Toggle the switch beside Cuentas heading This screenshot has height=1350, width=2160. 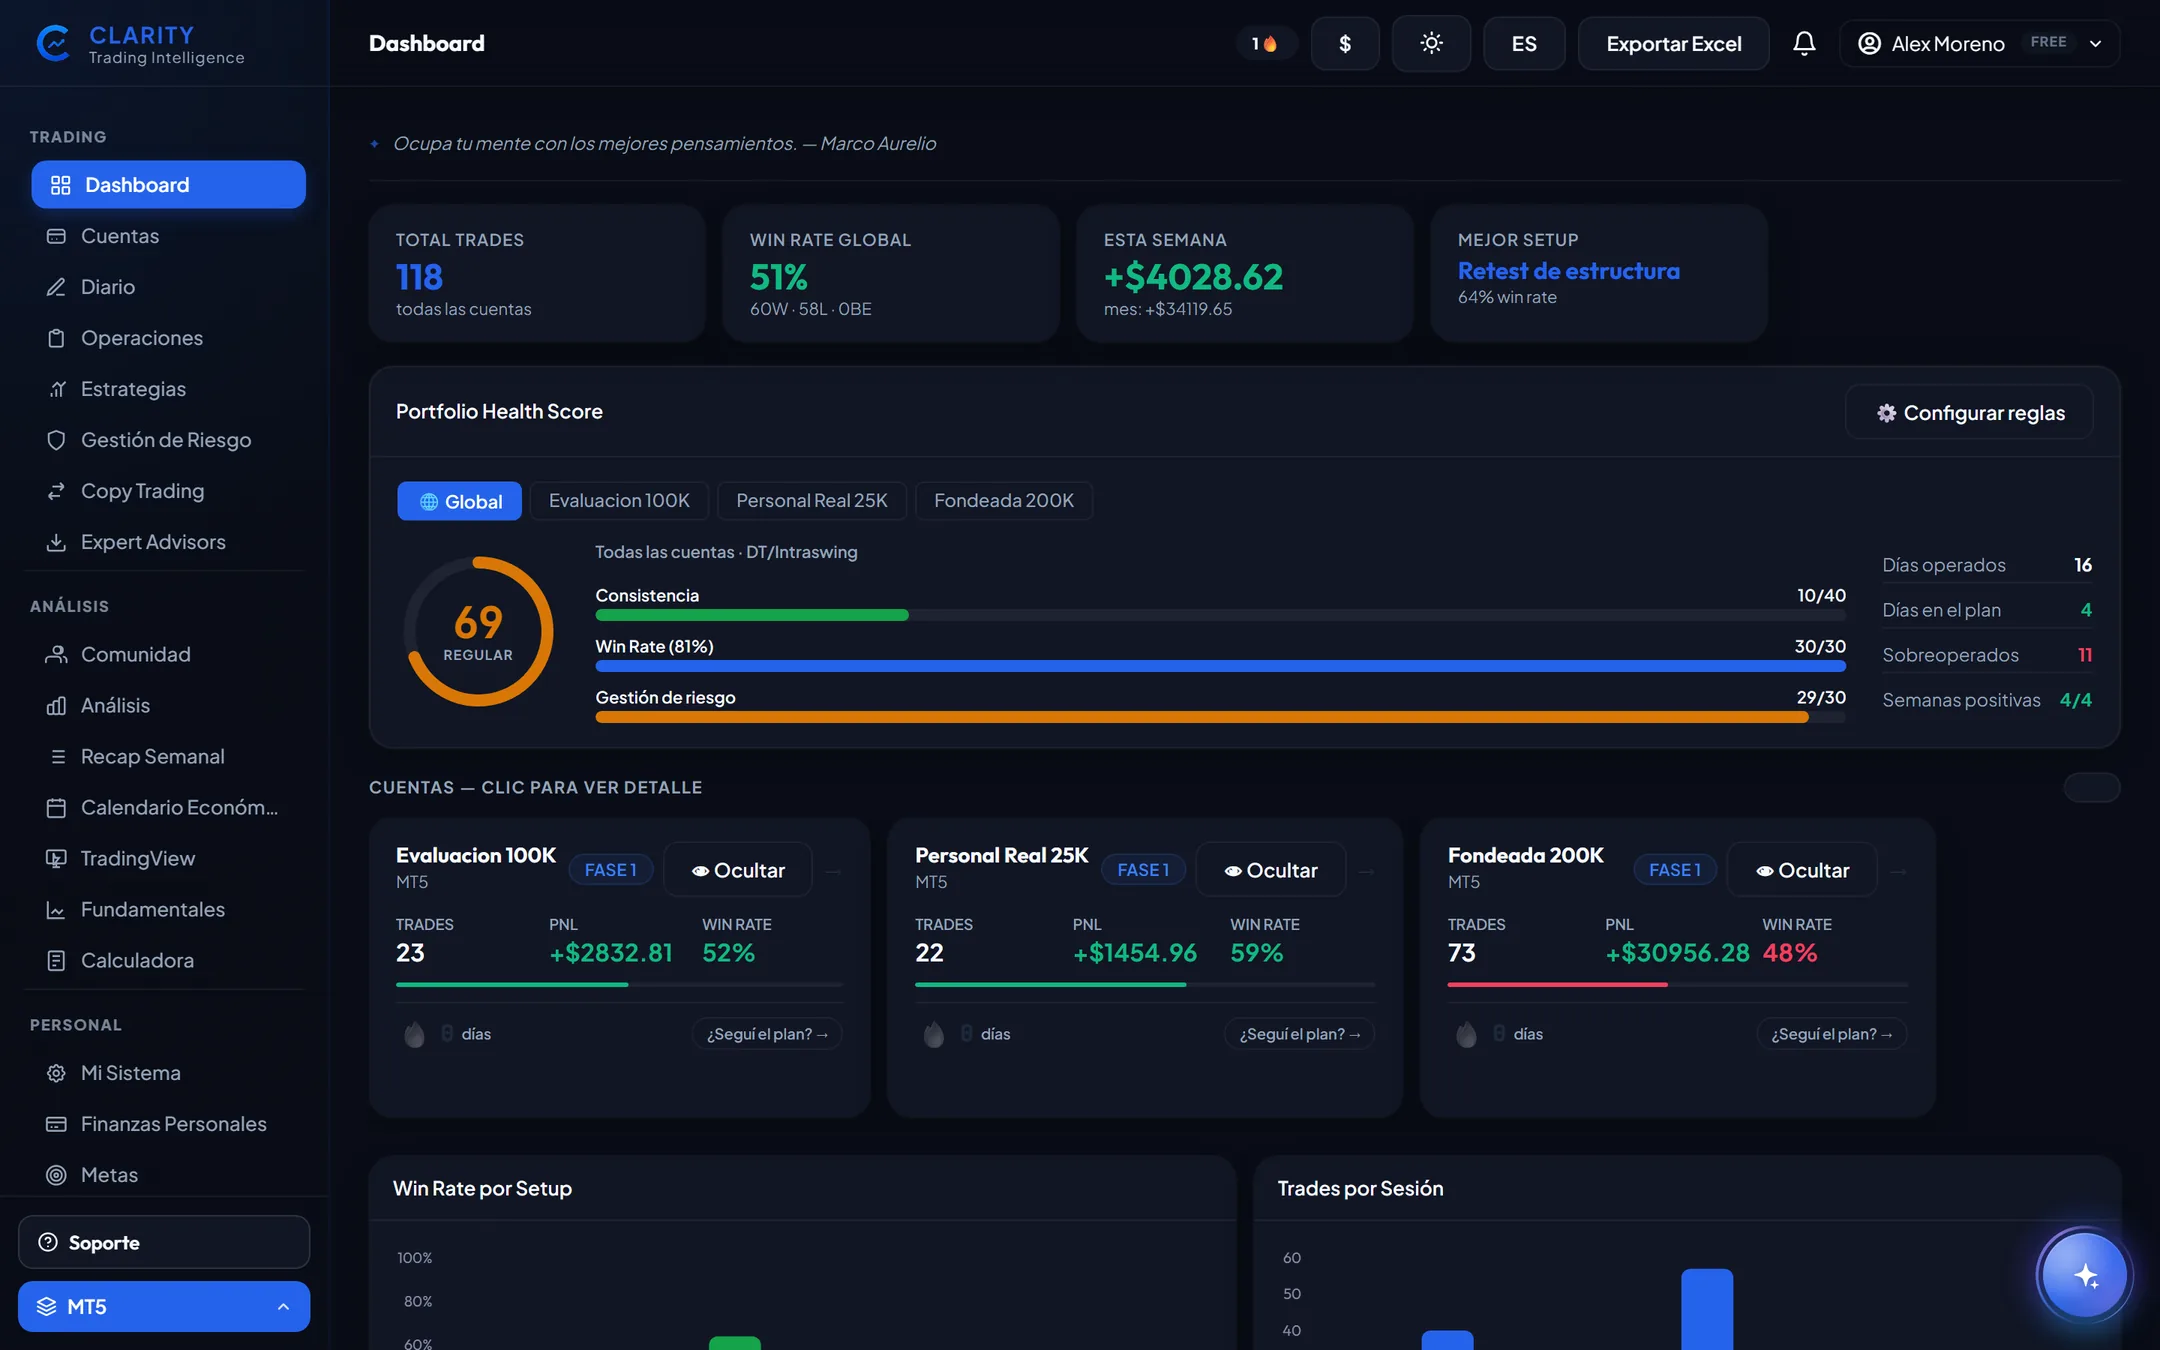click(x=2092, y=787)
